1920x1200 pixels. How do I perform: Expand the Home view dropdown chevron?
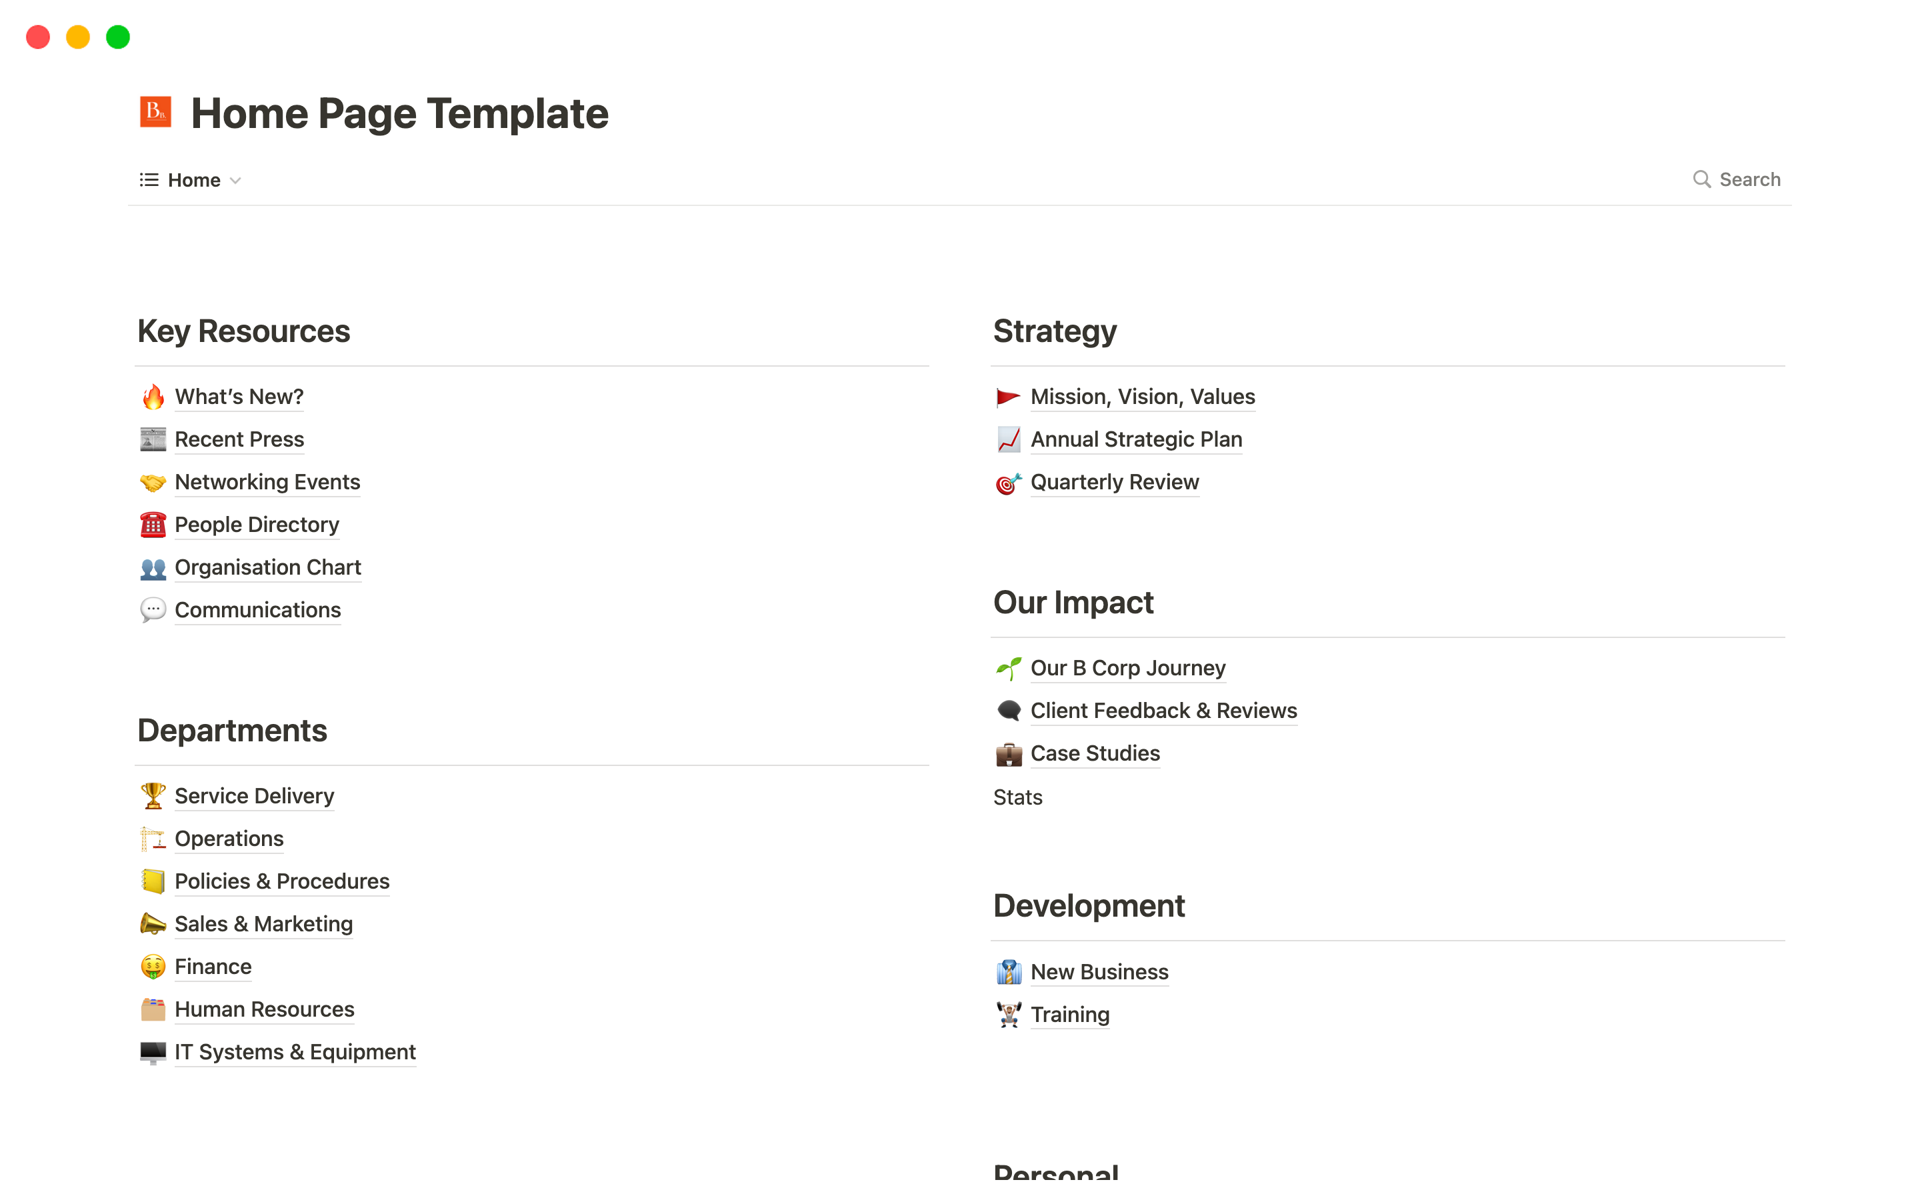(236, 181)
